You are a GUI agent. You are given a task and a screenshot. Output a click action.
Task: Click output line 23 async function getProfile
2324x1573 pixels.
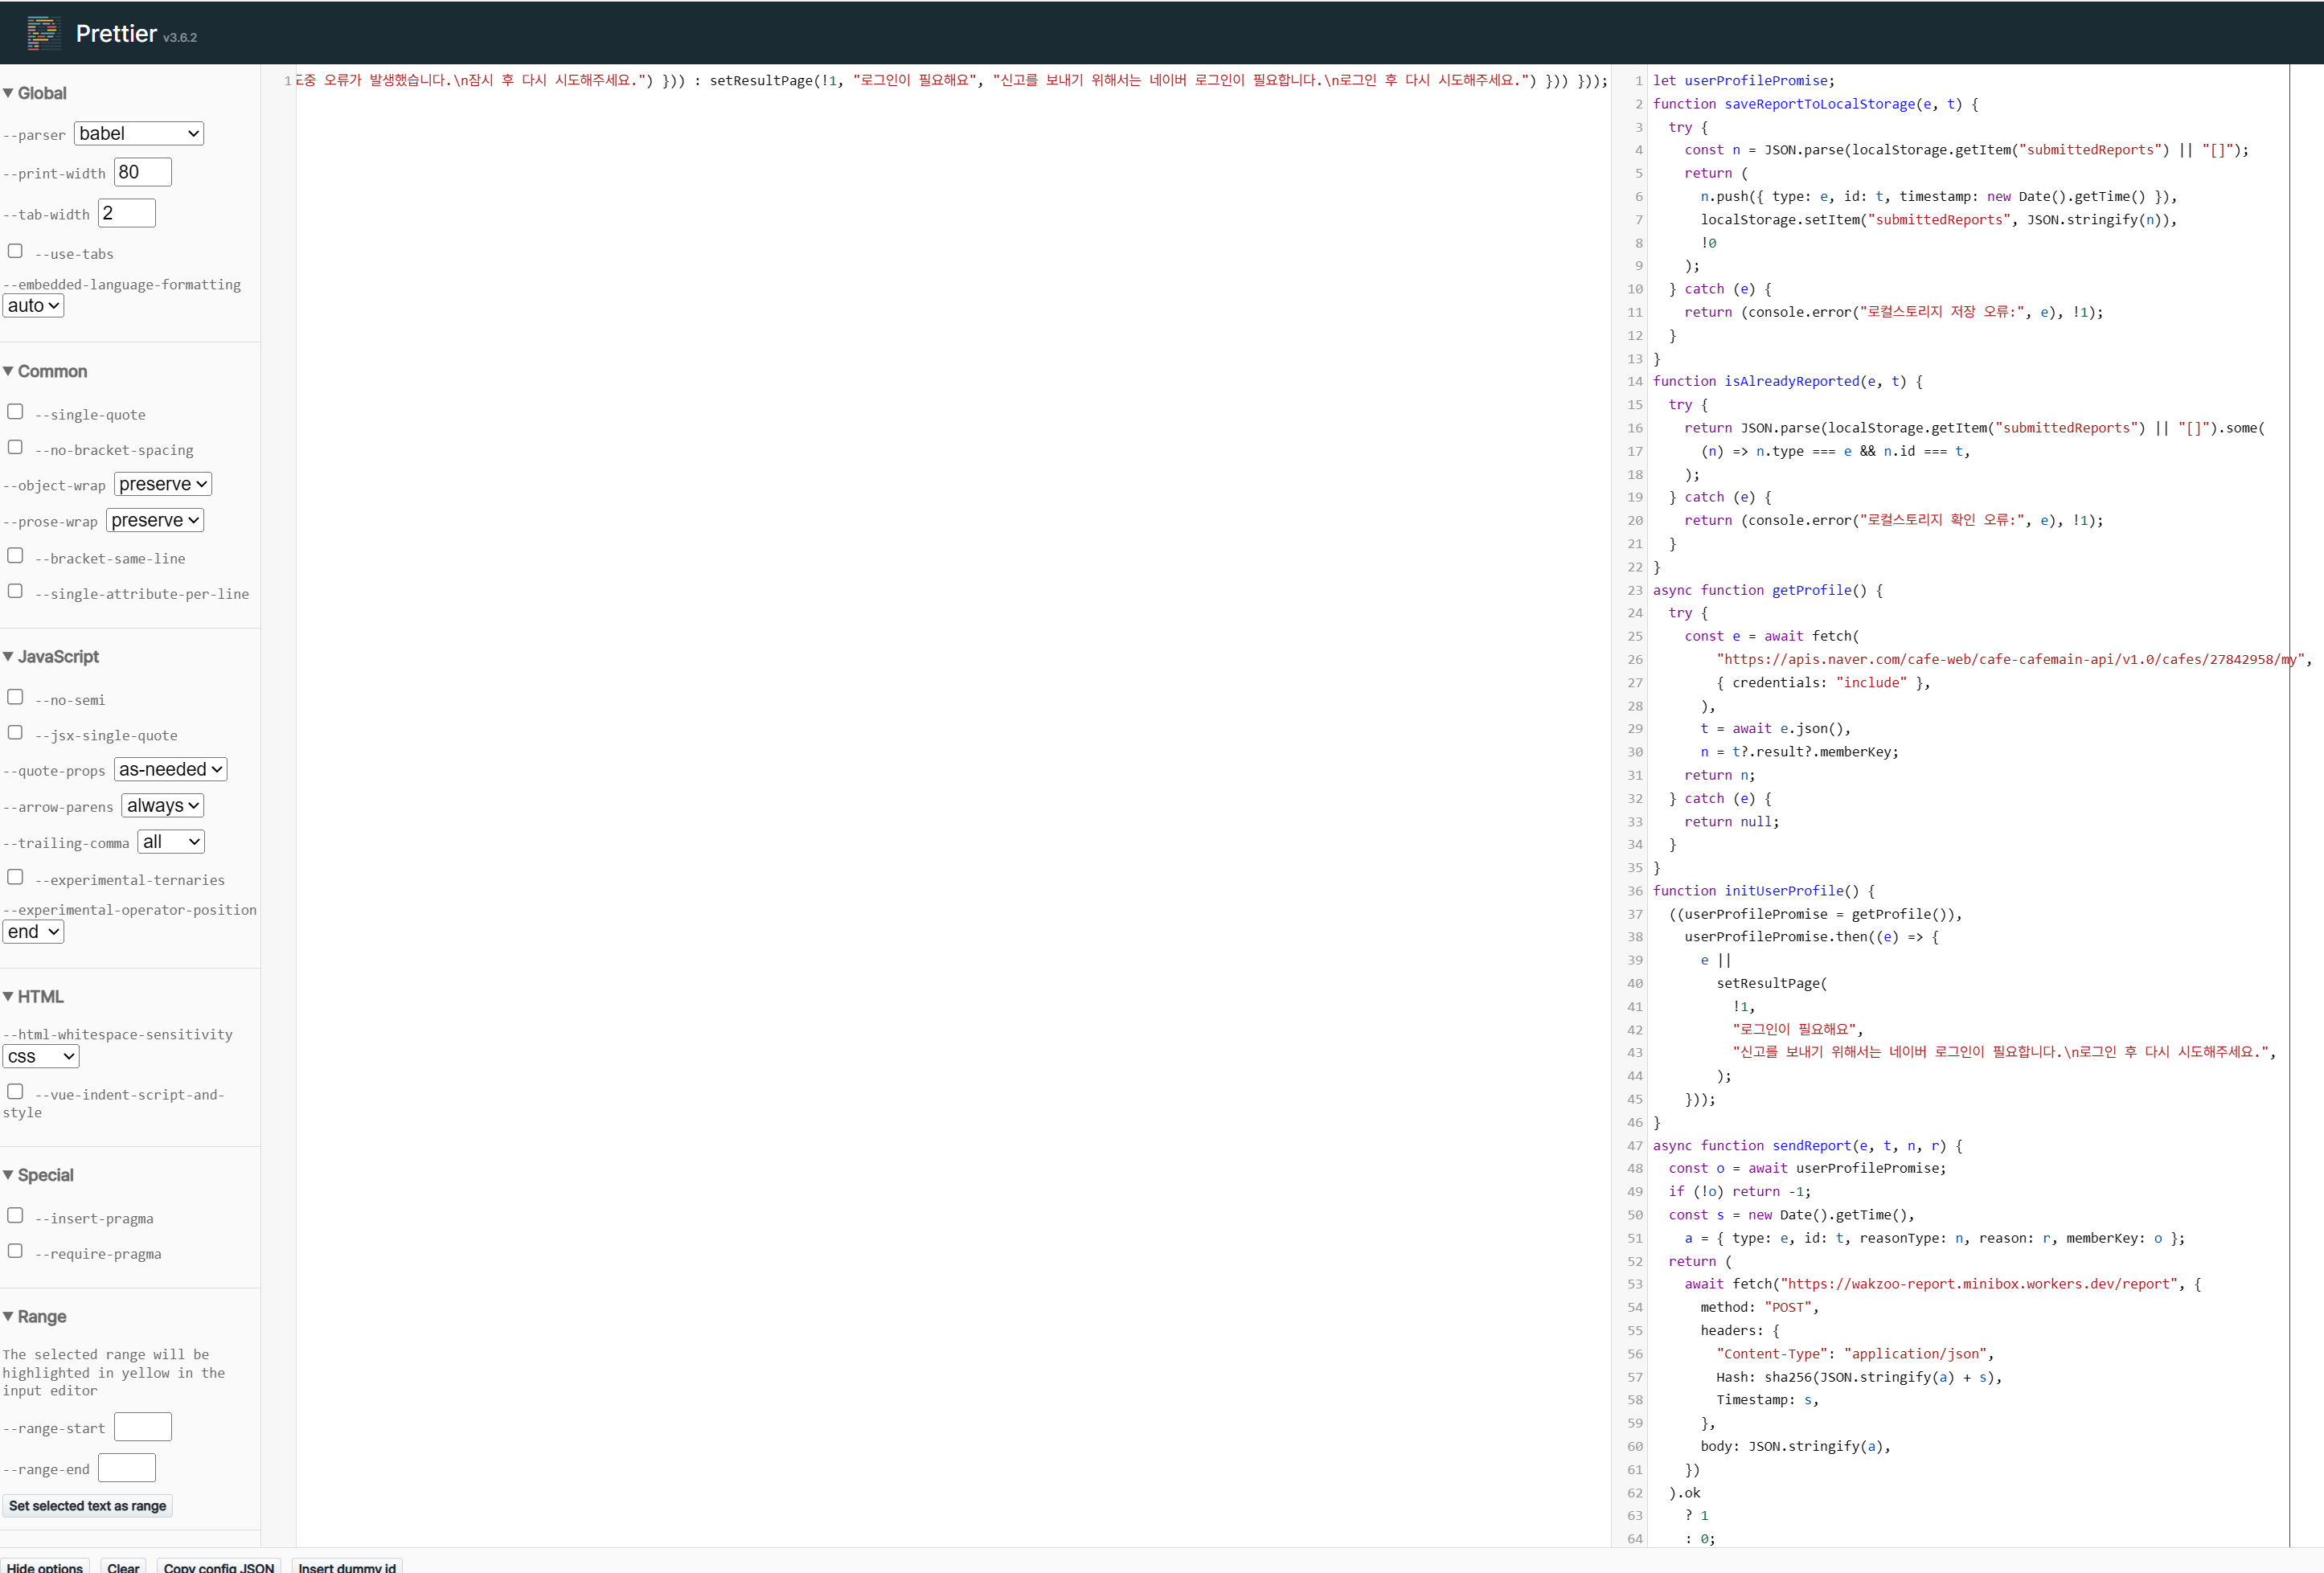tap(1767, 590)
